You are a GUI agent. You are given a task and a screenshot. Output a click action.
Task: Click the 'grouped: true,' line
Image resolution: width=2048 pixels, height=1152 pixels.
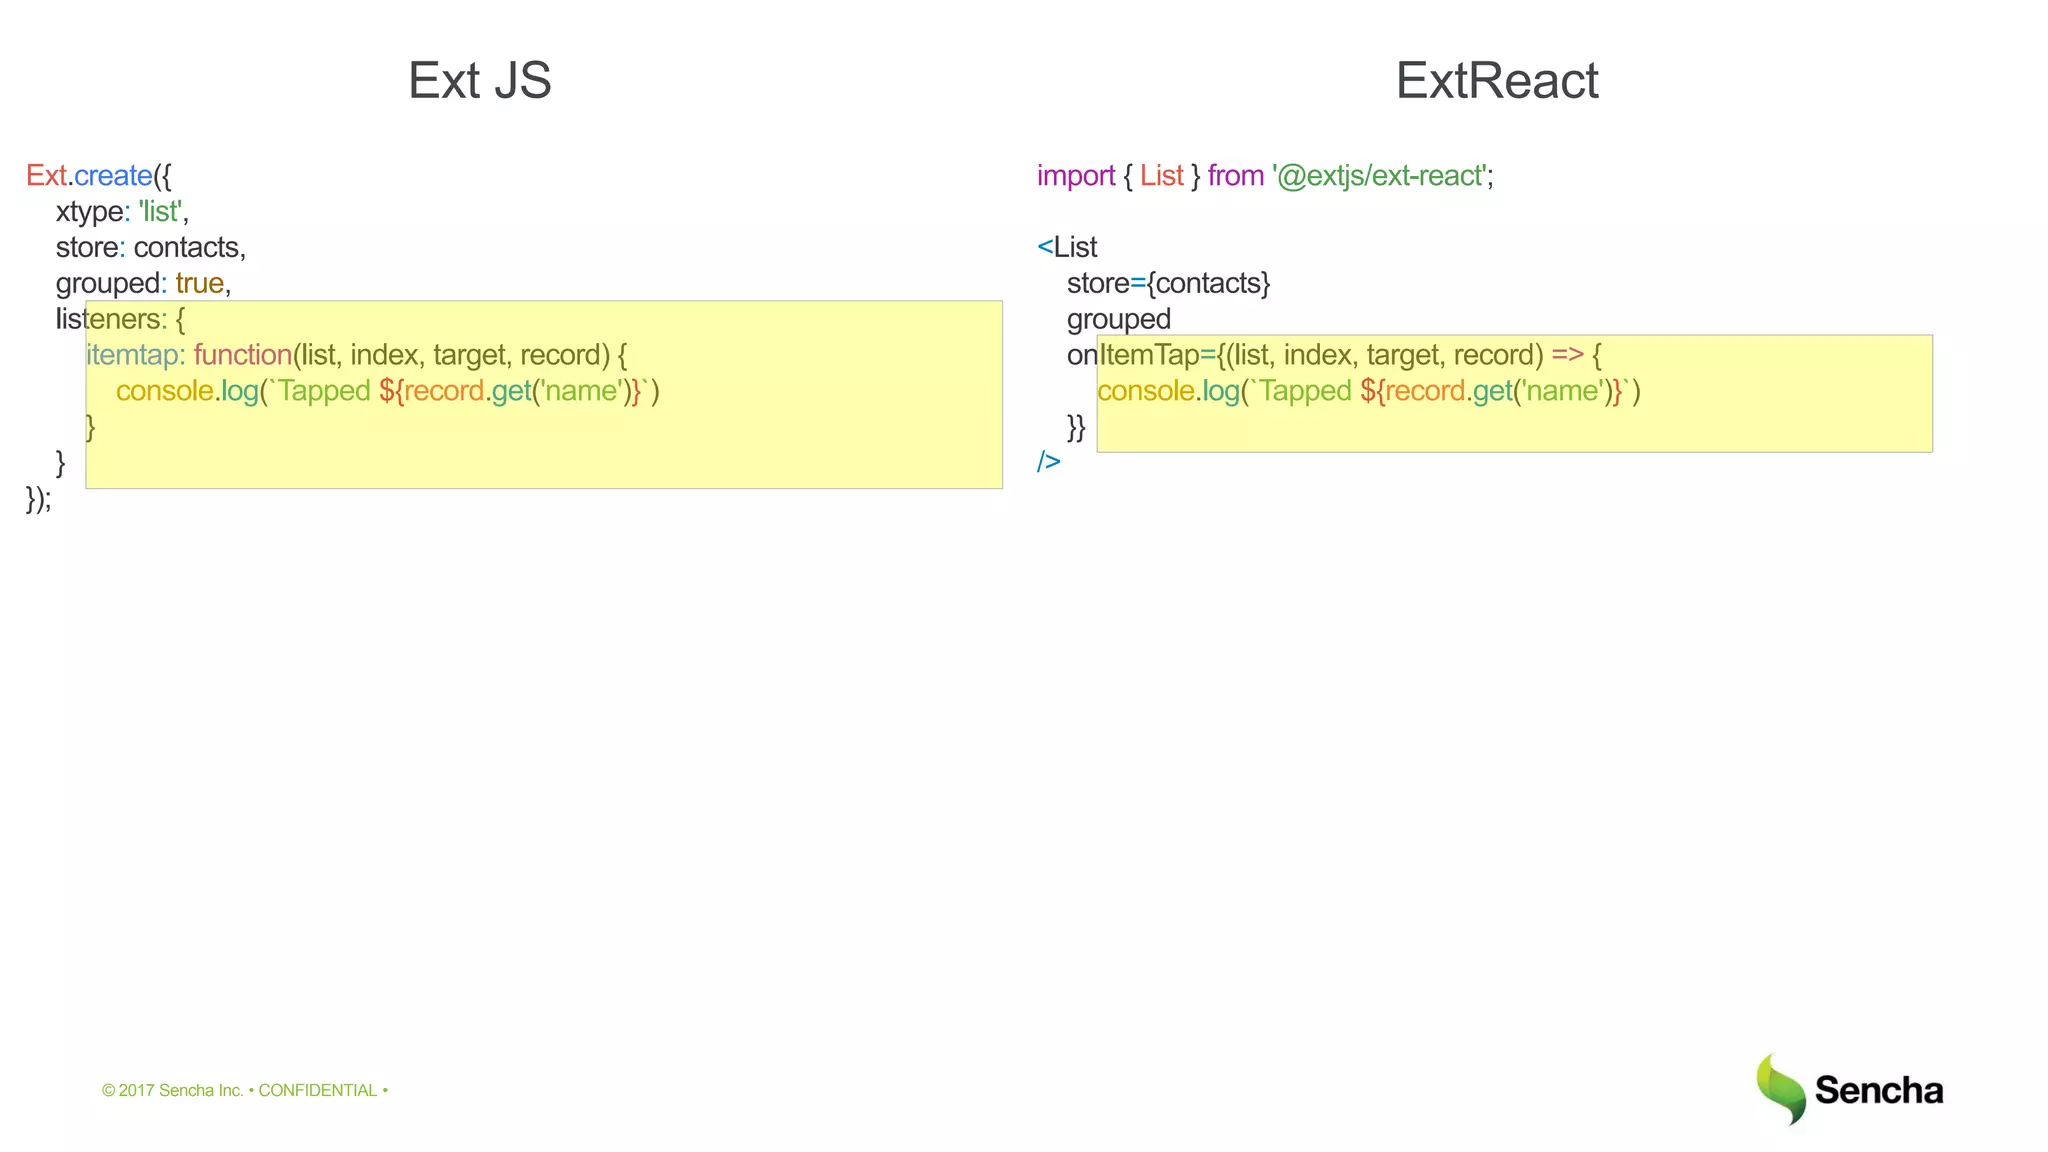point(143,284)
